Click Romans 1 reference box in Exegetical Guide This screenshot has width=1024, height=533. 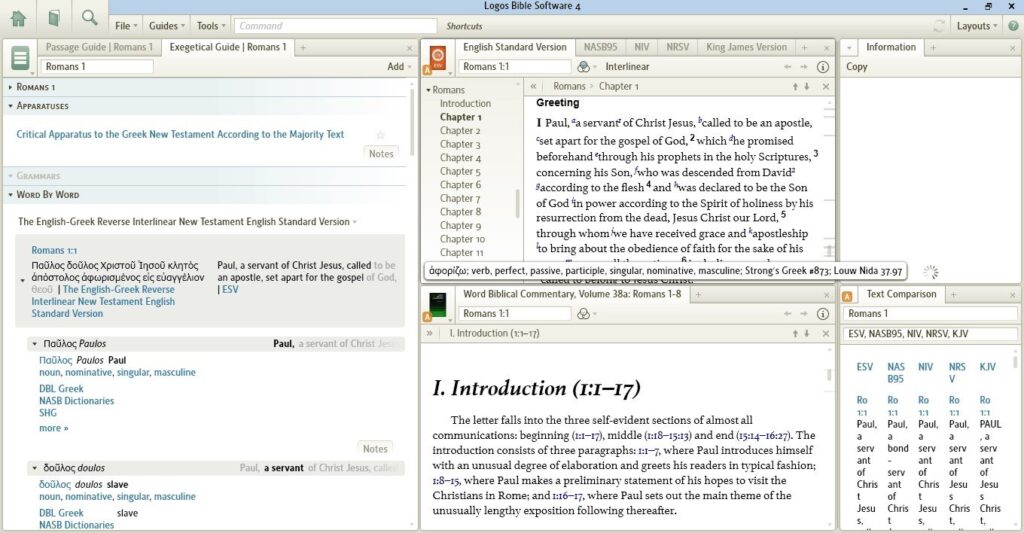[x=97, y=67]
